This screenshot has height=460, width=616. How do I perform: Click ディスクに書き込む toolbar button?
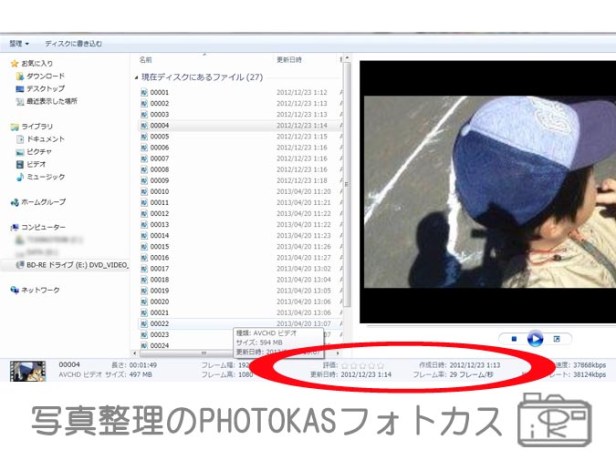(73, 44)
